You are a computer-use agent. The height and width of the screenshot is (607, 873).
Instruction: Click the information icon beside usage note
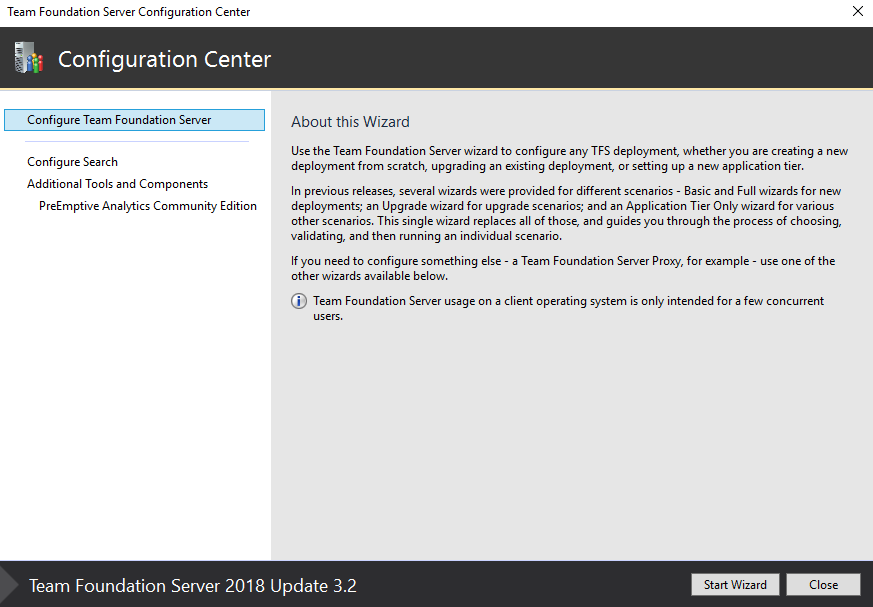[299, 301]
